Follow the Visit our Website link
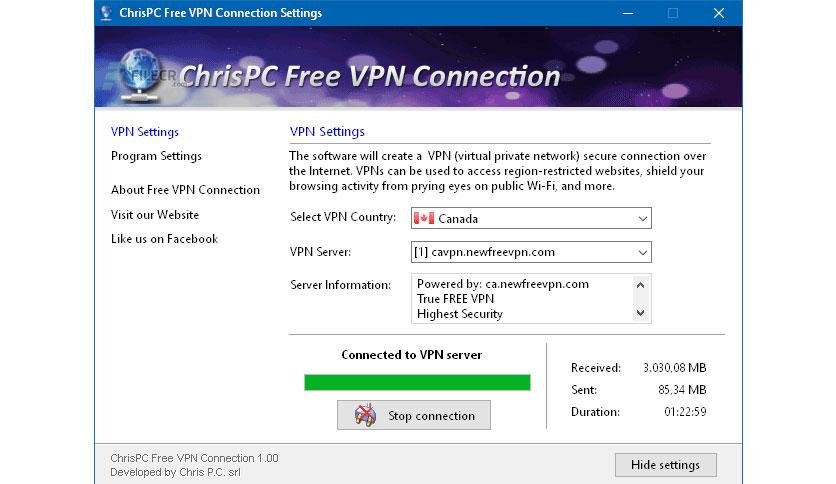 [155, 215]
